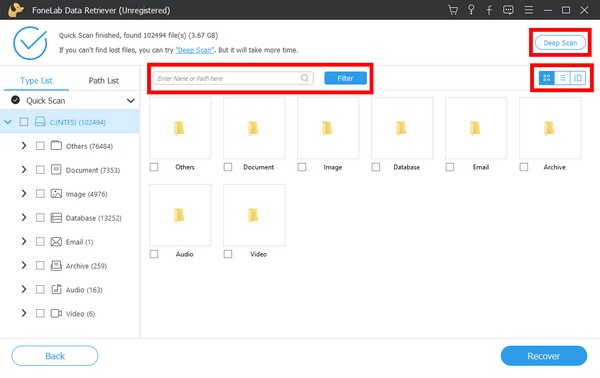The image size is (600, 378).
Task: Switch to thumbnail grid view
Action: (x=546, y=78)
